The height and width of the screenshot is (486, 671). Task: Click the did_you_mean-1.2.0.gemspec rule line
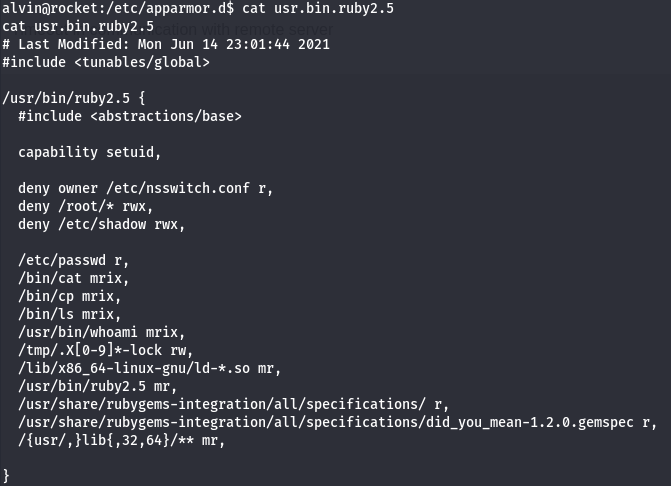pyautogui.click(x=338, y=422)
